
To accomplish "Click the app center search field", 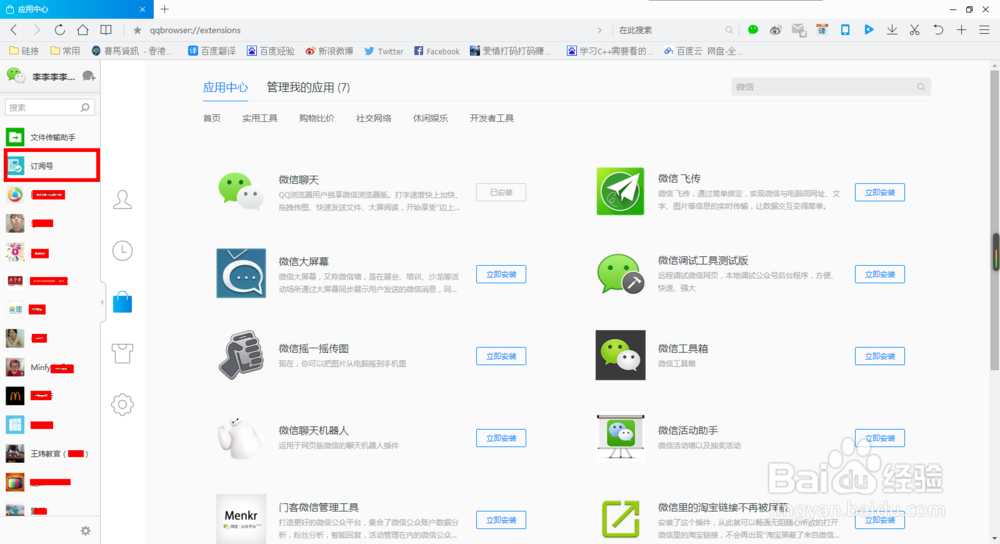I will (831, 87).
